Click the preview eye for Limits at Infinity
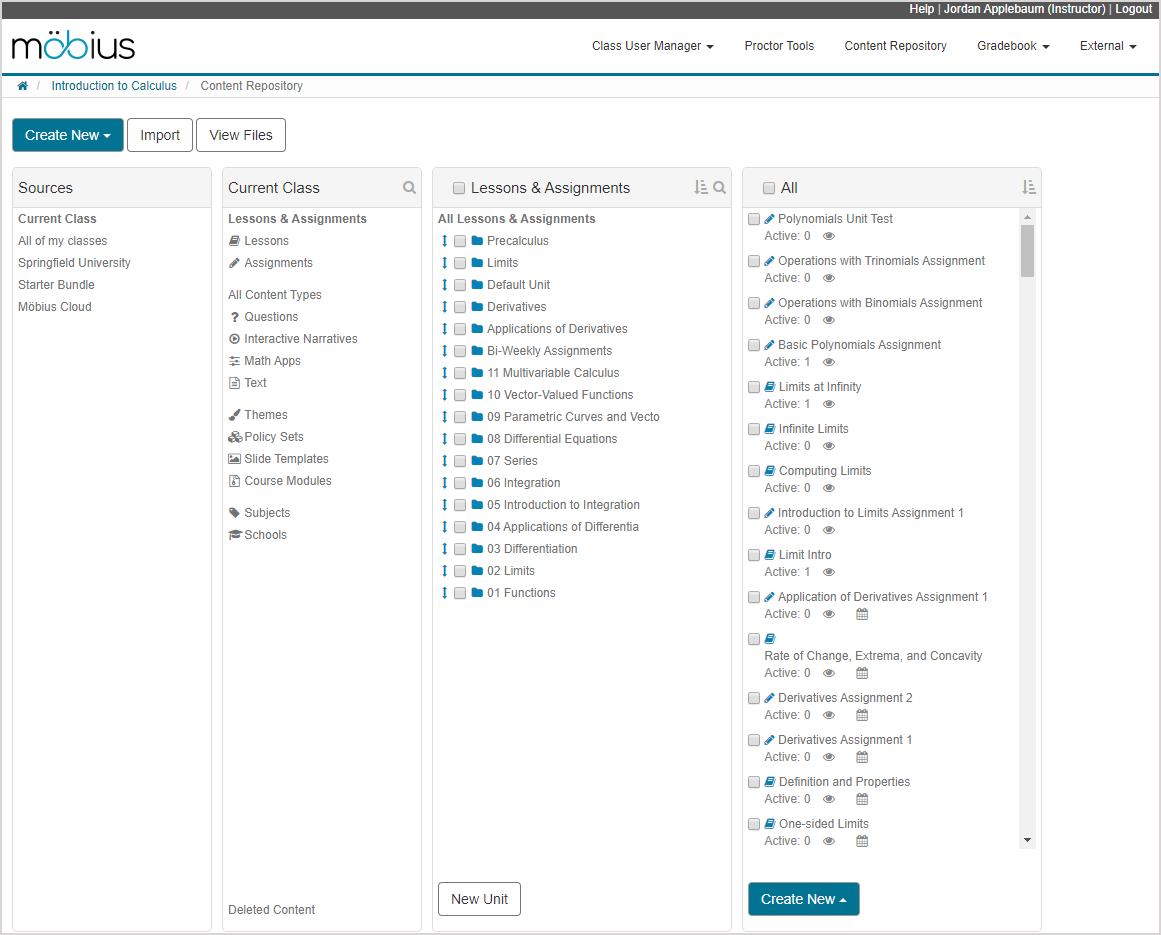The height and width of the screenshot is (935, 1161). coord(828,403)
